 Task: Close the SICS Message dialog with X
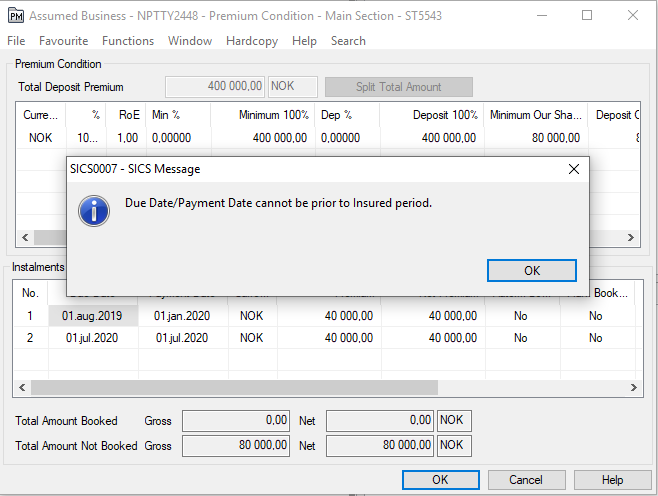[x=573, y=169]
